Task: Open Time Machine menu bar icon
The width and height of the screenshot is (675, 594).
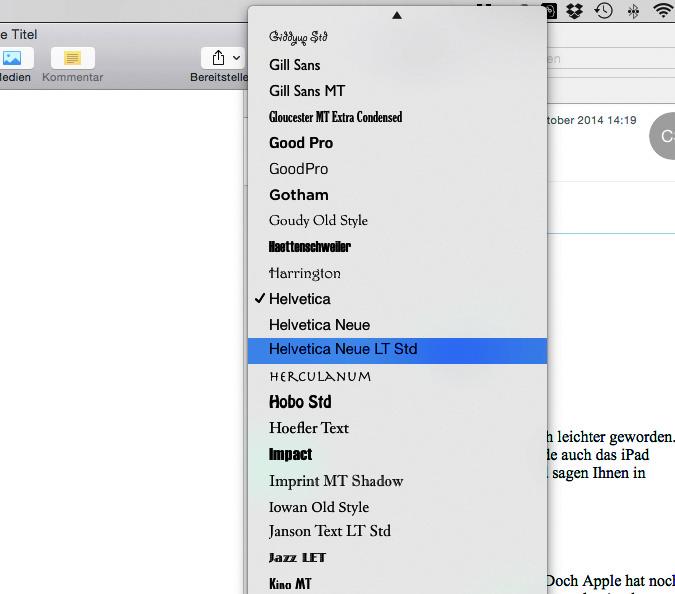Action: [x=604, y=11]
